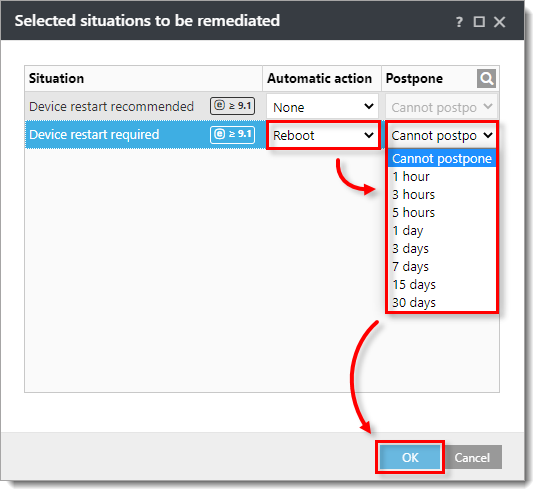Confirm with the OK button
The height and width of the screenshot is (496, 540).
[410, 457]
